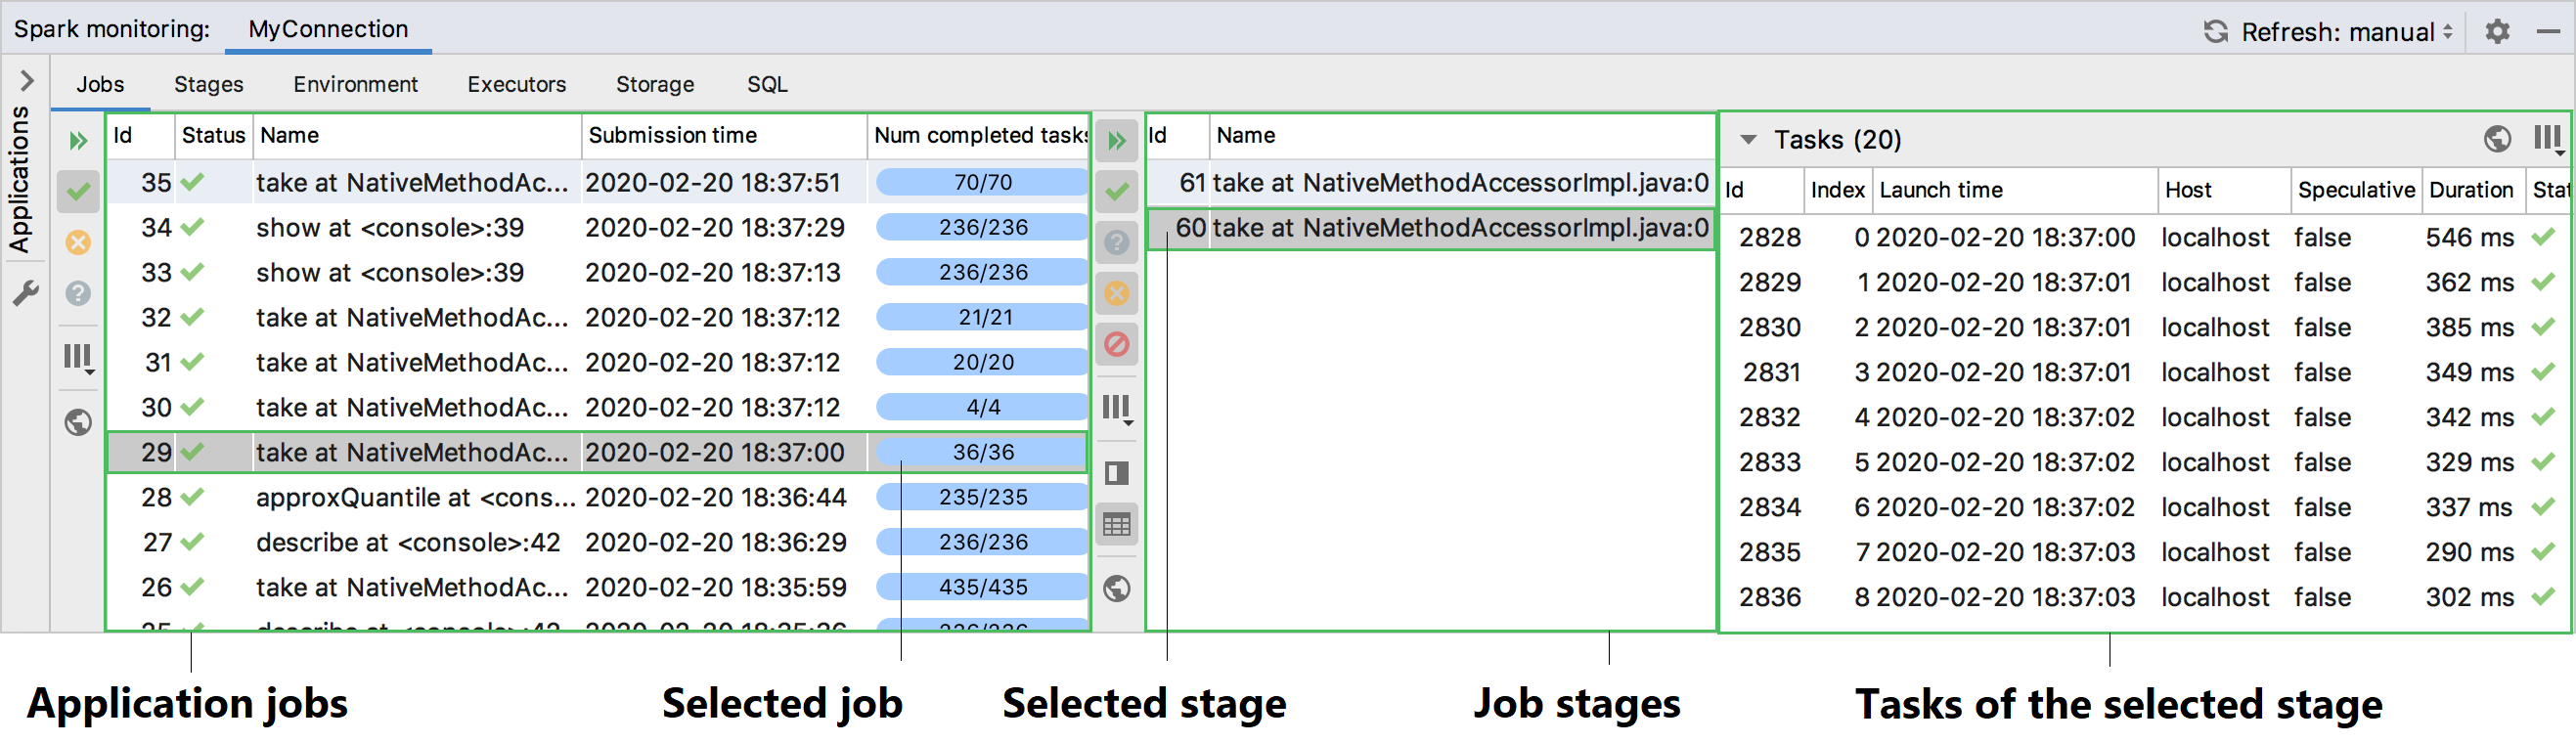Open the stages table columns selector
This screenshot has width=2576, height=743.
coord(1117,409)
